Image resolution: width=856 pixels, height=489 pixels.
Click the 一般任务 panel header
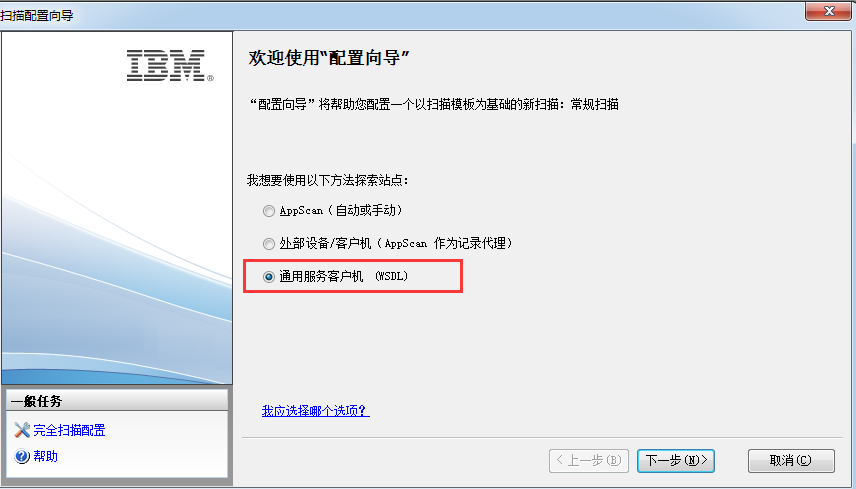tap(117, 401)
